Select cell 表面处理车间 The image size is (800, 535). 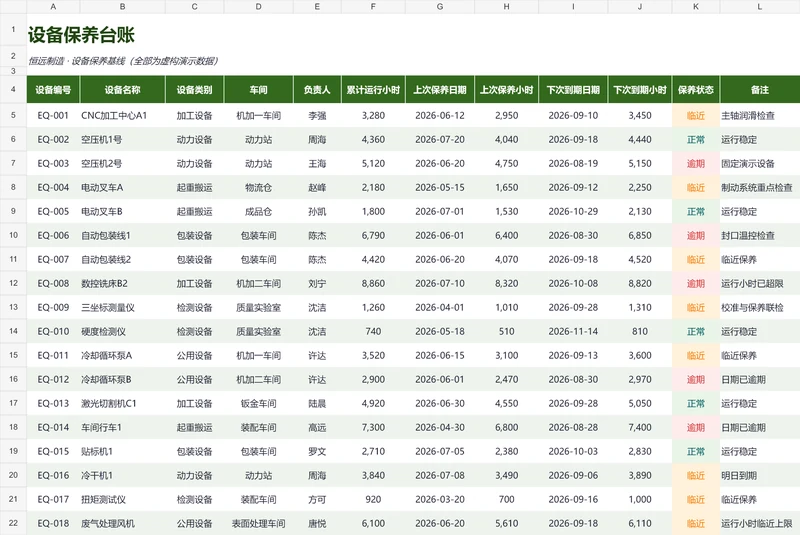click(x=258, y=523)
